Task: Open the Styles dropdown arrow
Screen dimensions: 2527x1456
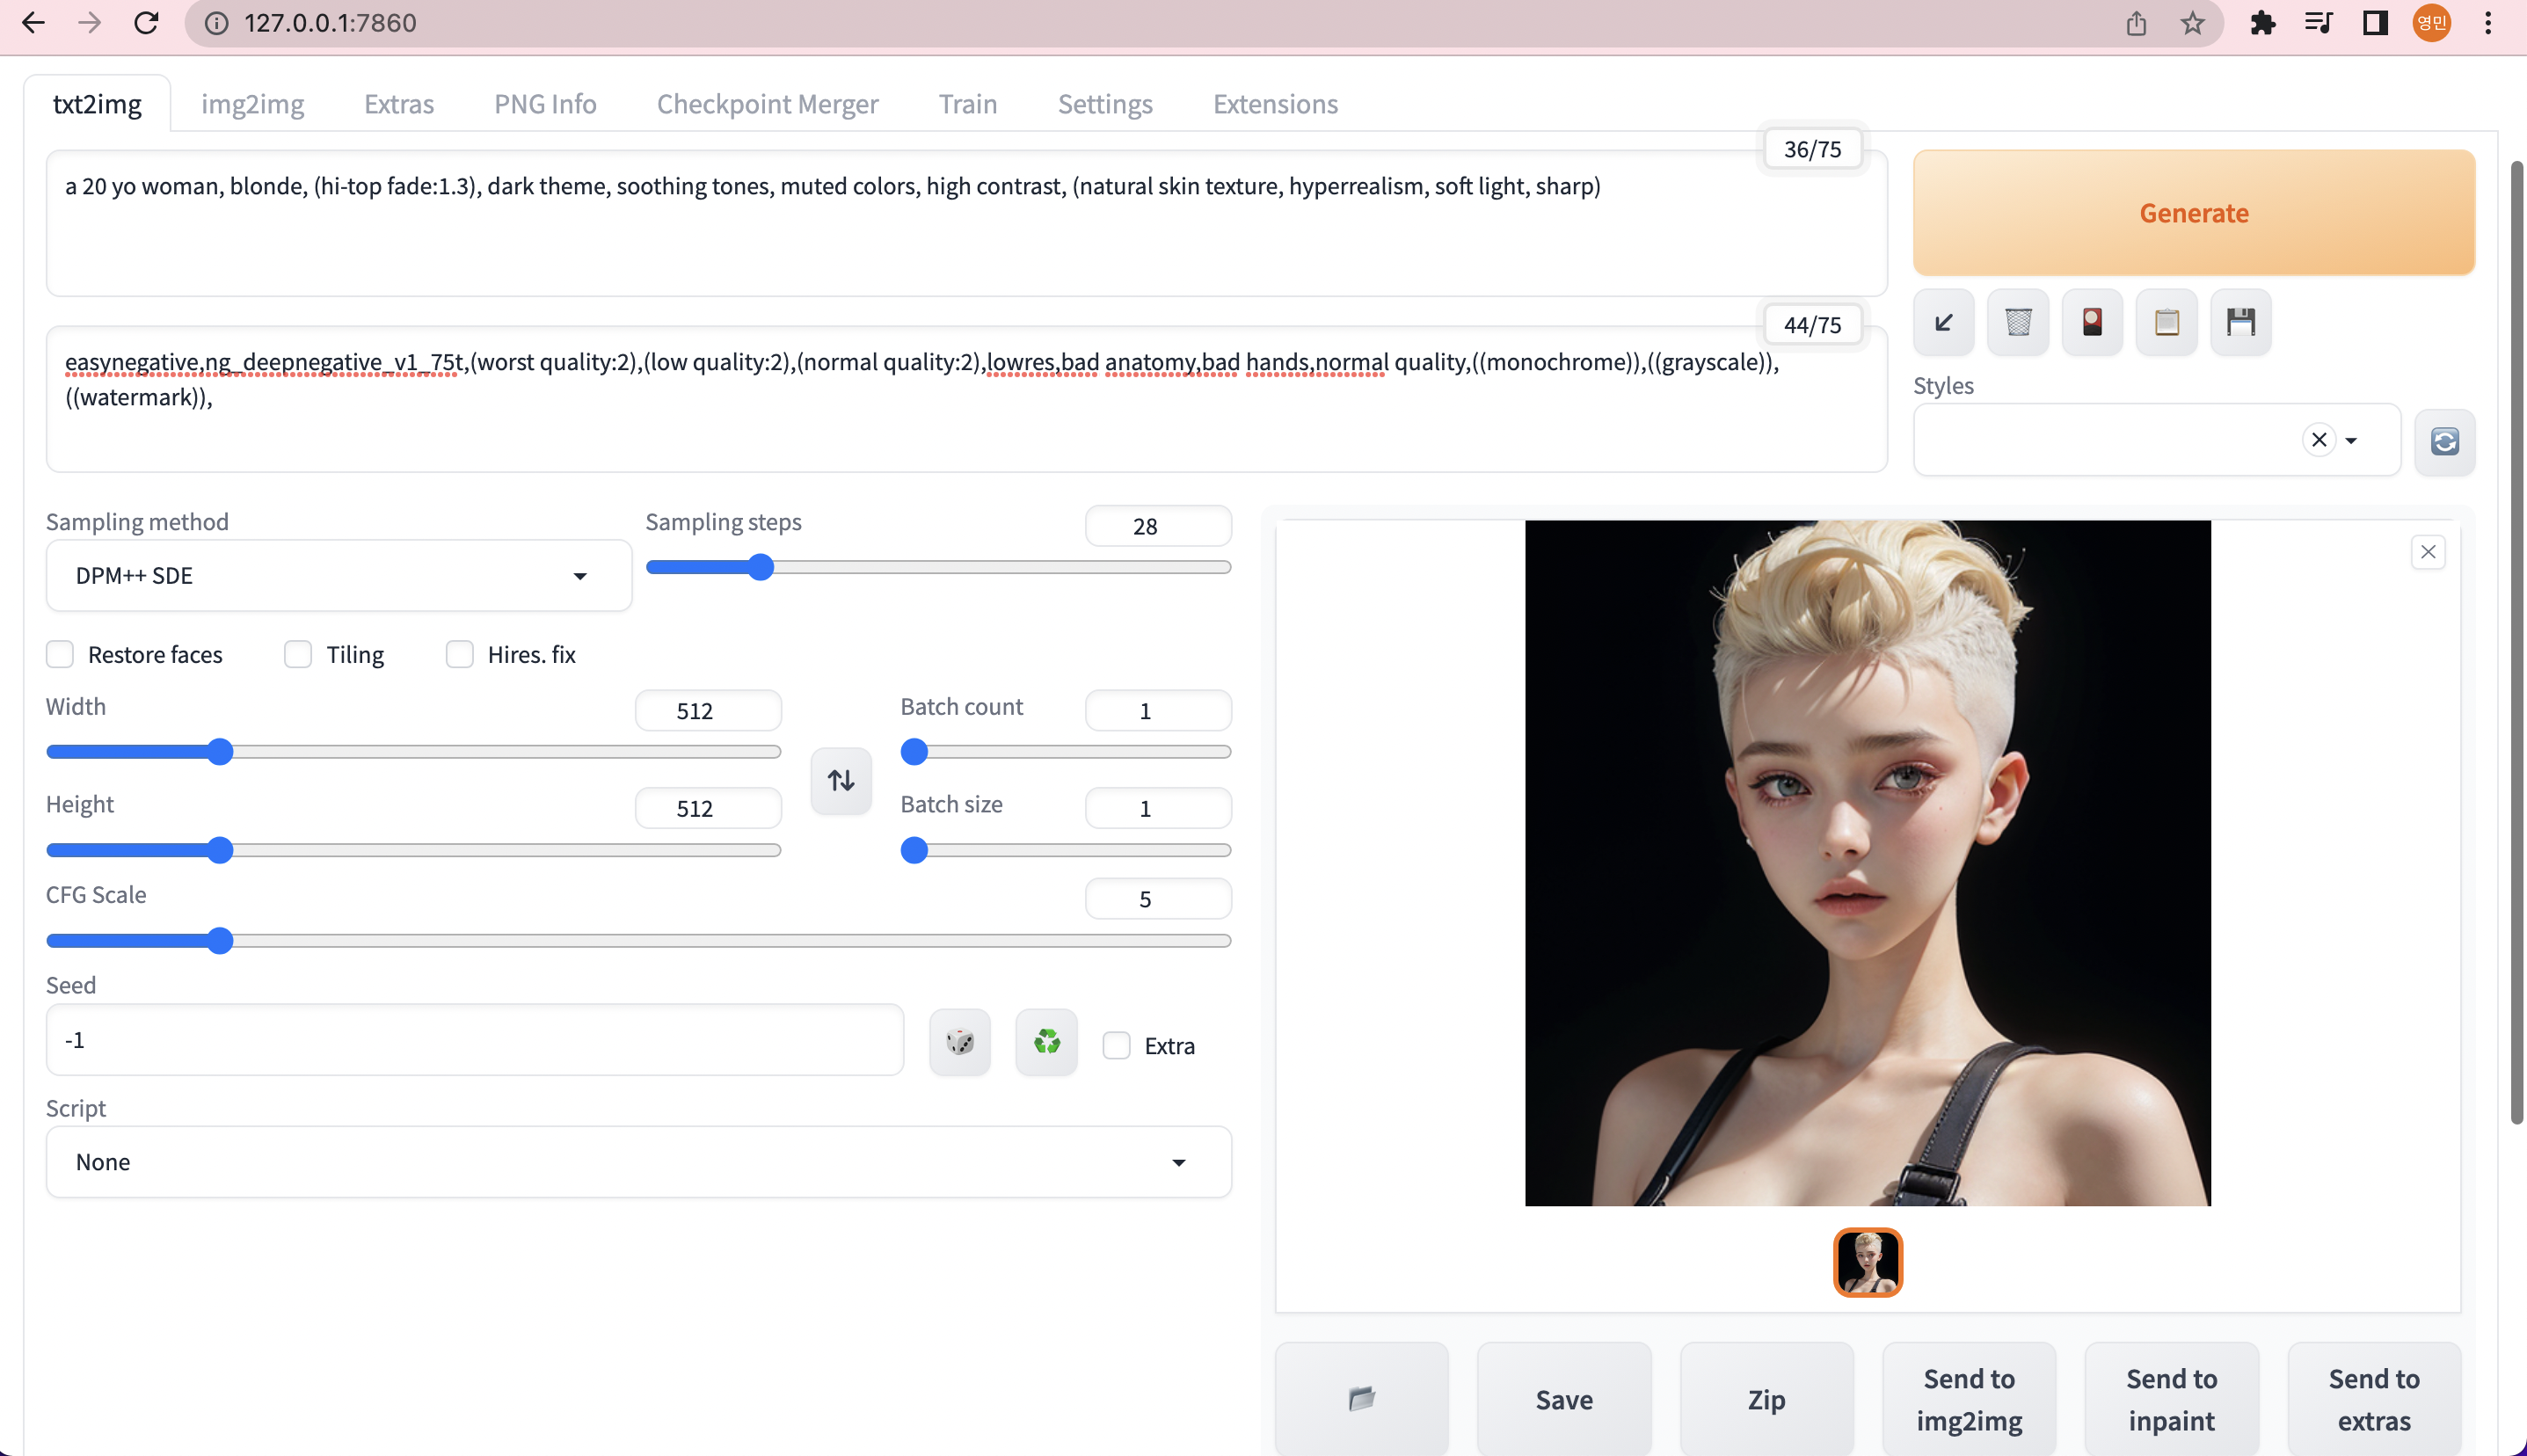Action: tap(2351, 441)
